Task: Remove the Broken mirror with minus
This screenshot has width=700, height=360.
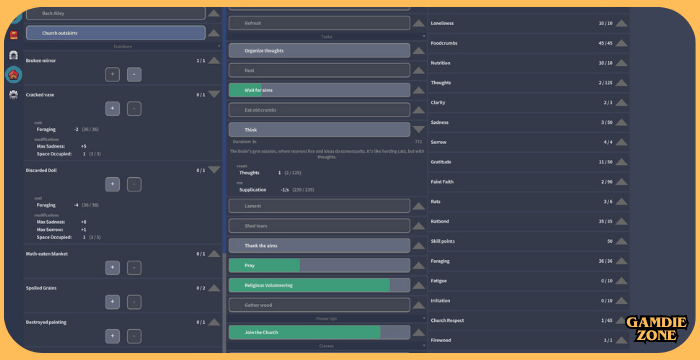Action: pos(134,75)
